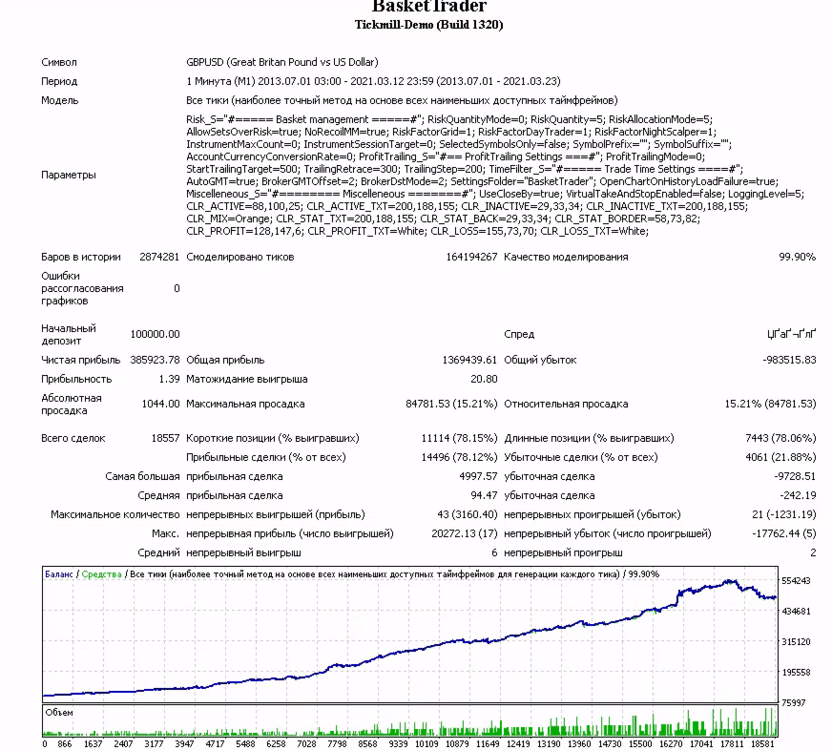Click largest loss trade value -9728.51

tap(795, 477)
